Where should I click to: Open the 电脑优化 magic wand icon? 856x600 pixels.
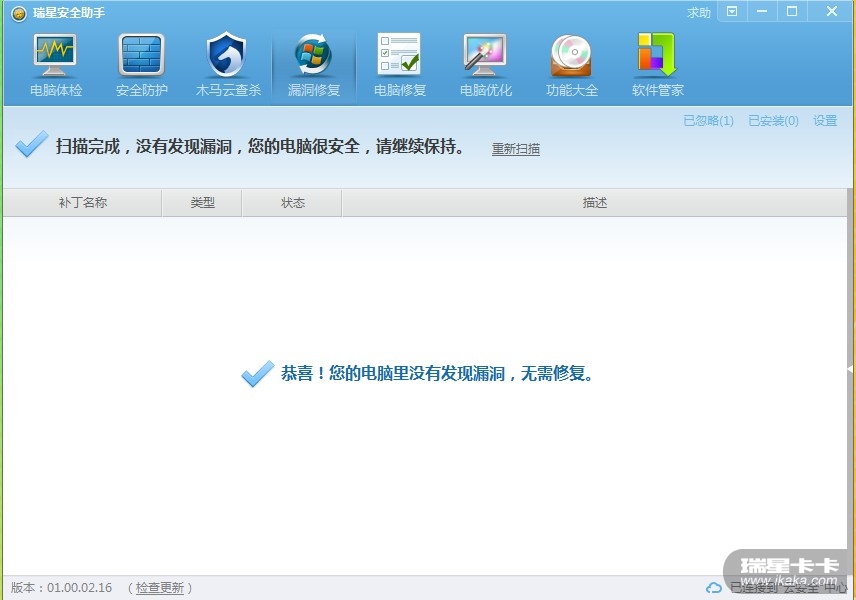coord(485,55)
